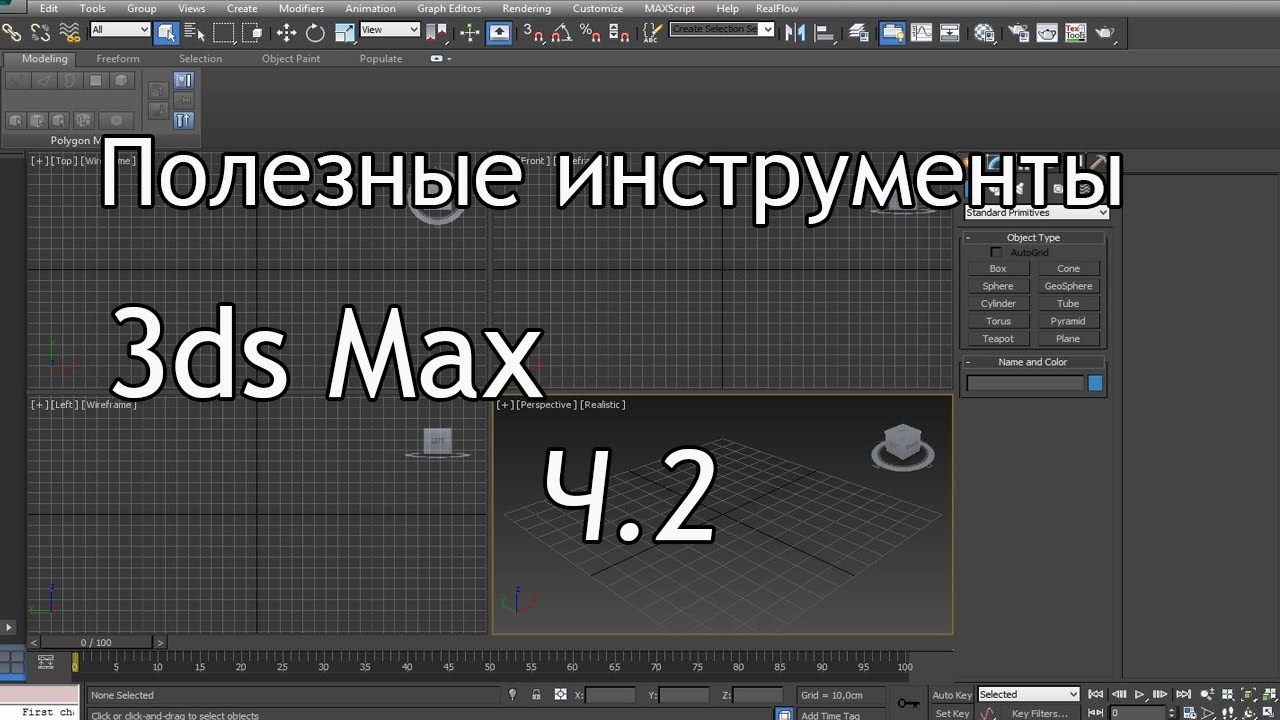
Task: Click the Unlink Selection tool
Action: coord(40,32)
